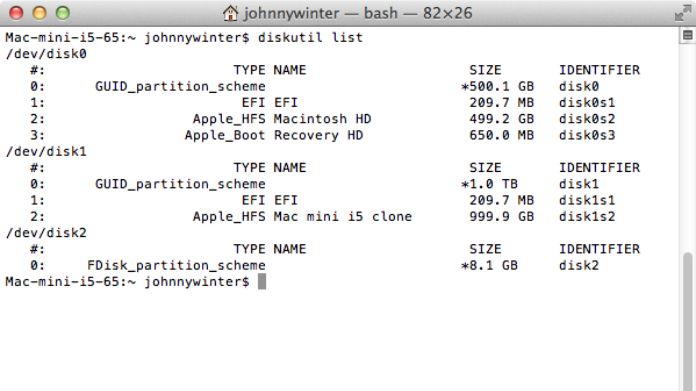
Task: Click the 'disk1' identifier in row 0
Action: 579,184
